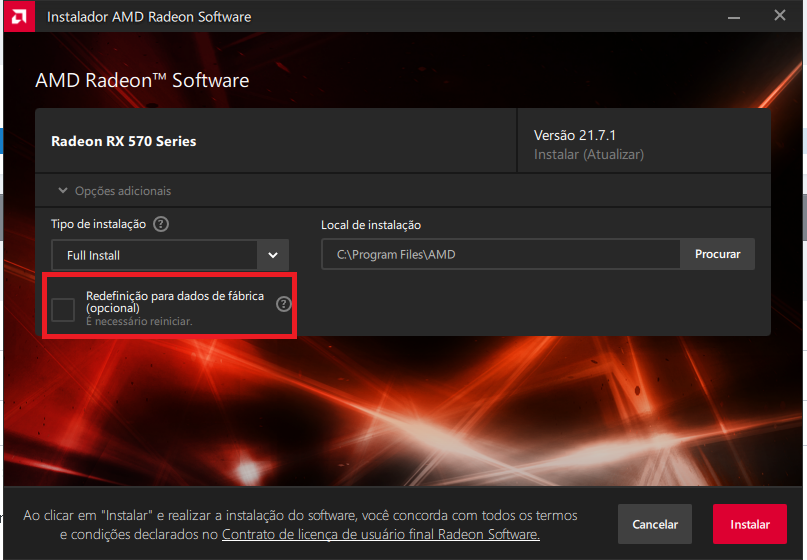Viewport: 807px width, 560px height.
Task: Open the Radeon Software license agreement link
Action: [380, 534]
